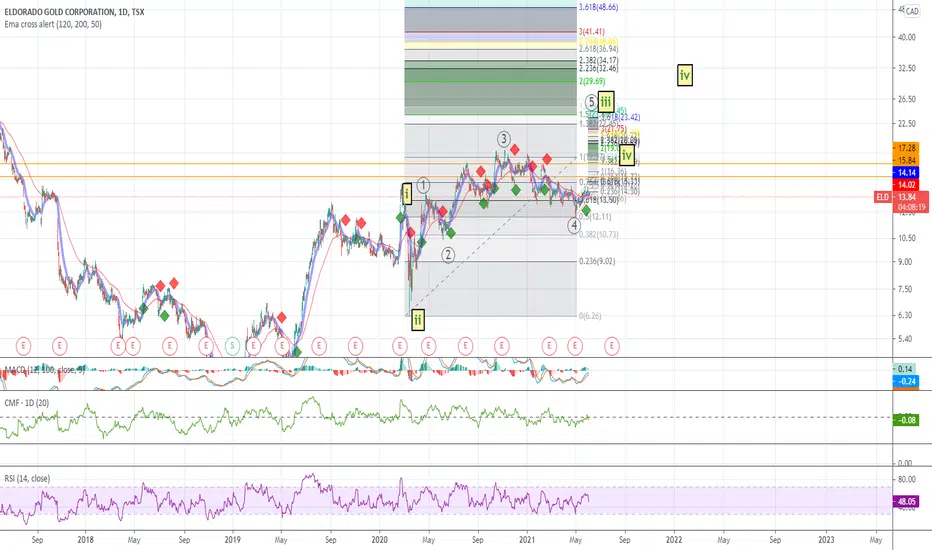
Task: Click 40.00 on the price axis
Action: tap(906, 37)
